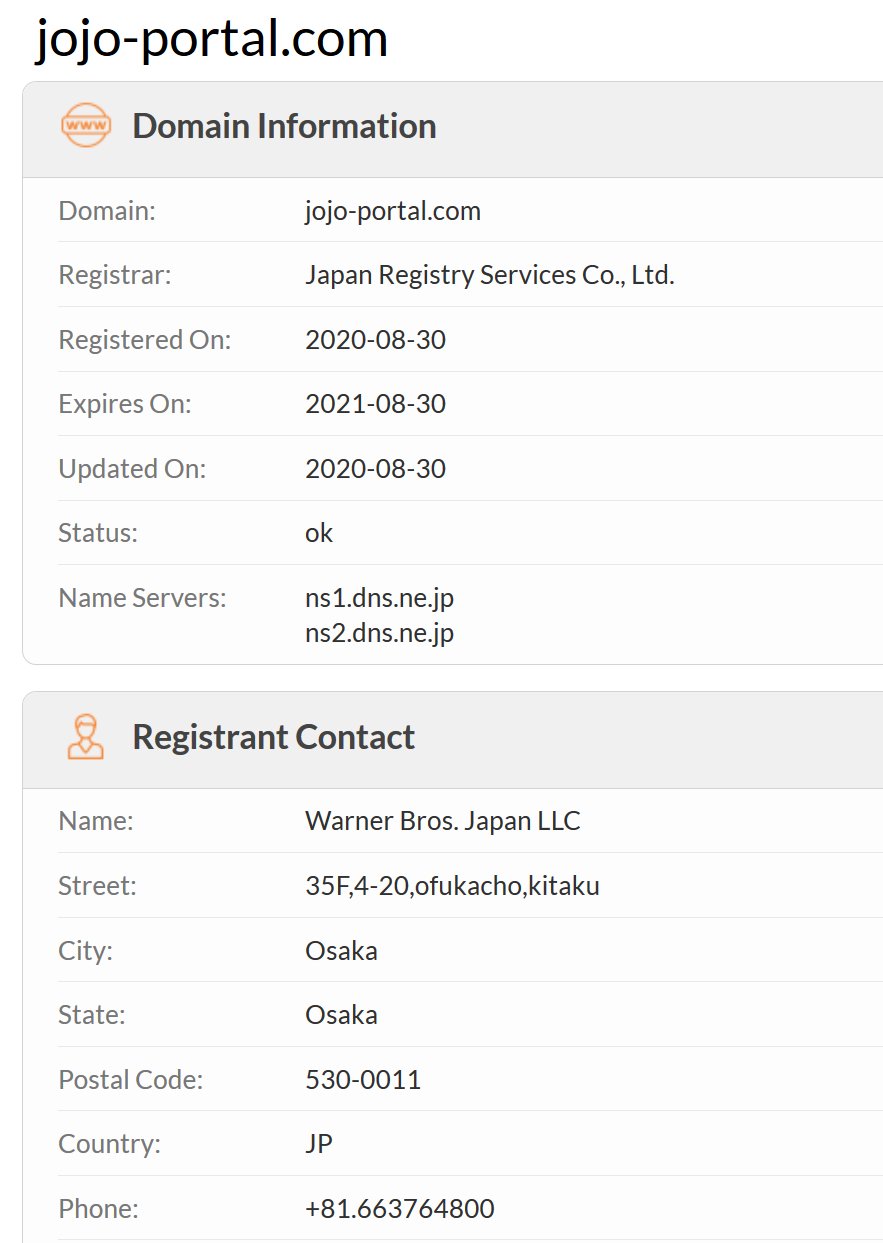Click the Registered On date 2020-08-30
This screenshot has height=1243, width=883.
(375, 340)
